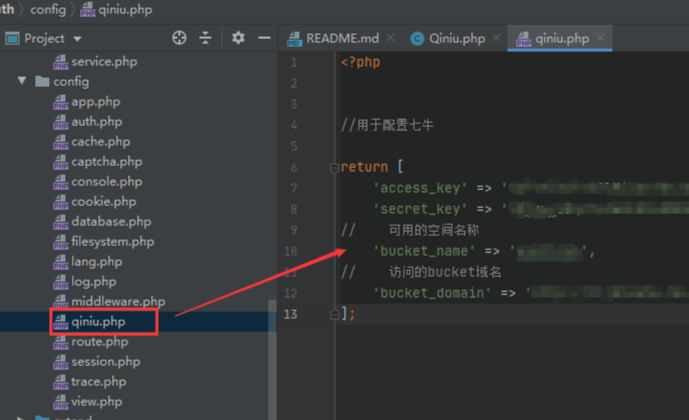The width and height of the screenshot is (689, 420).
Task: Click the fold end marker at line 13
Action: pos(334,315)
